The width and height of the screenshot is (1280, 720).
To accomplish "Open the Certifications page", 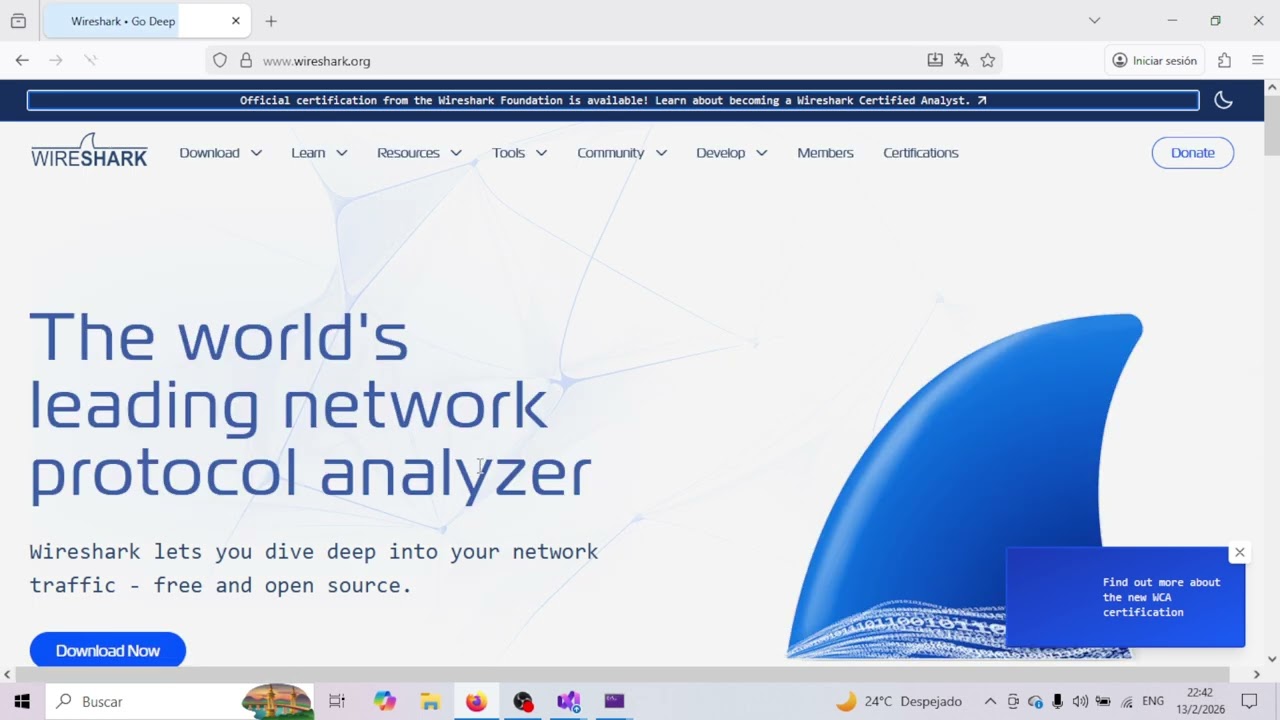I will [921, 153].
